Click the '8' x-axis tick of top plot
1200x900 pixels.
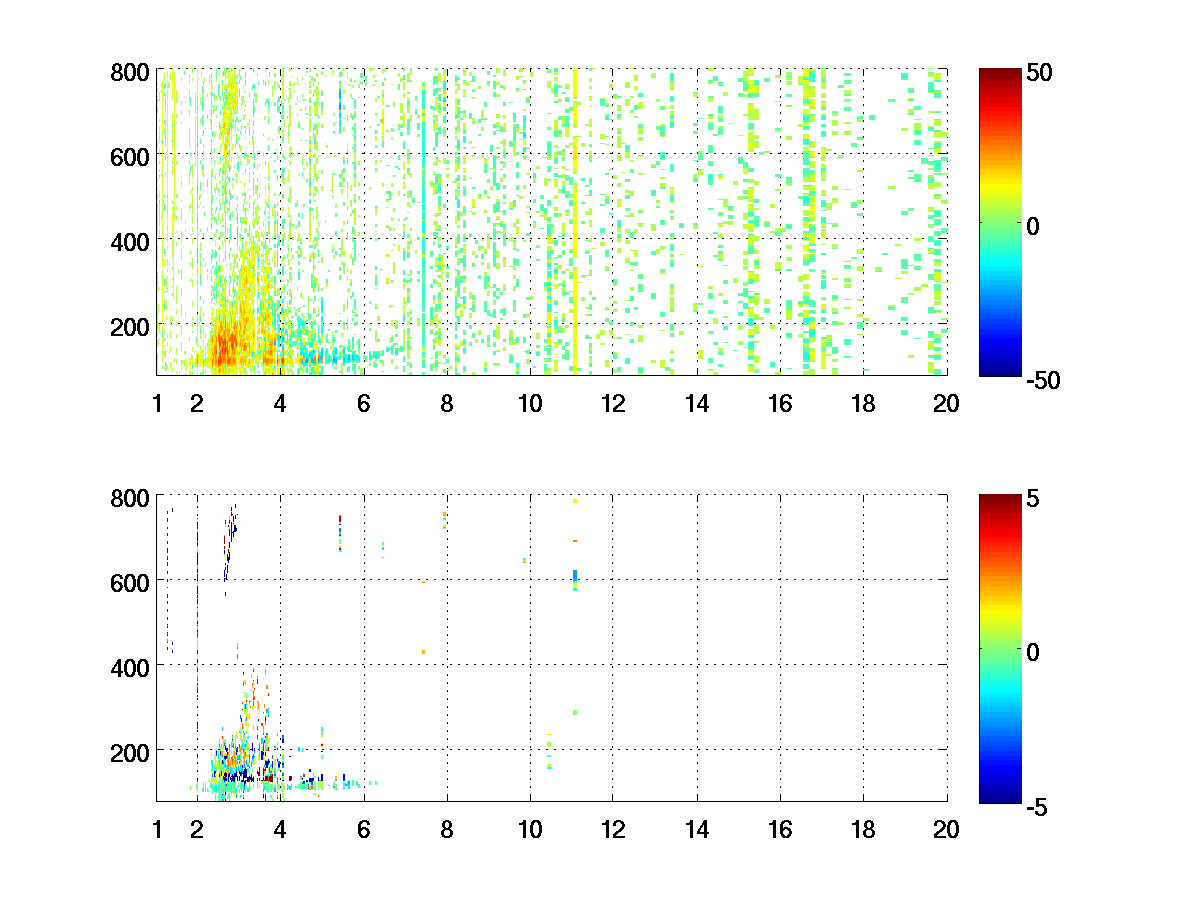447,404
